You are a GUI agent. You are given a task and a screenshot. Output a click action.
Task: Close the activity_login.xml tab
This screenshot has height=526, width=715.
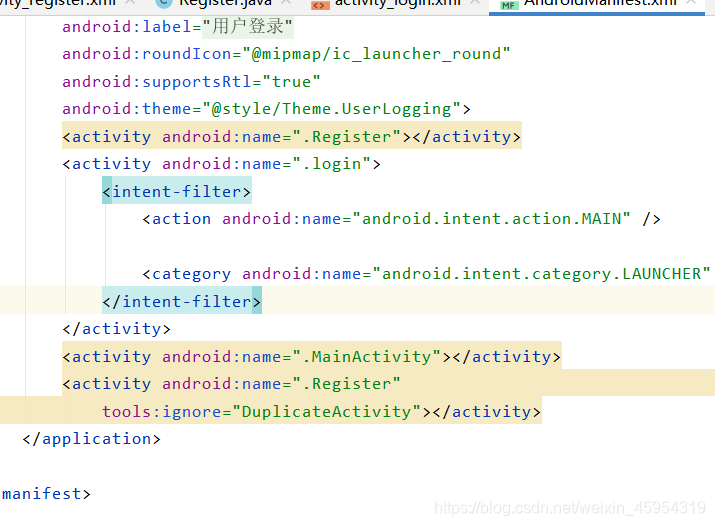point(475,3)
